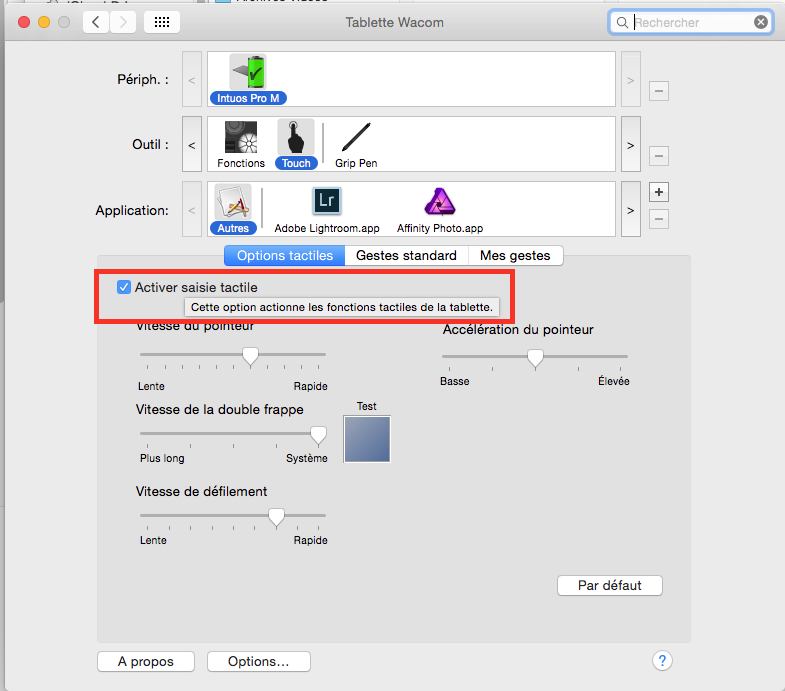Click the Par défaut button
The width and height of the screenshot is (785, 691).
(x=610, y=585)
